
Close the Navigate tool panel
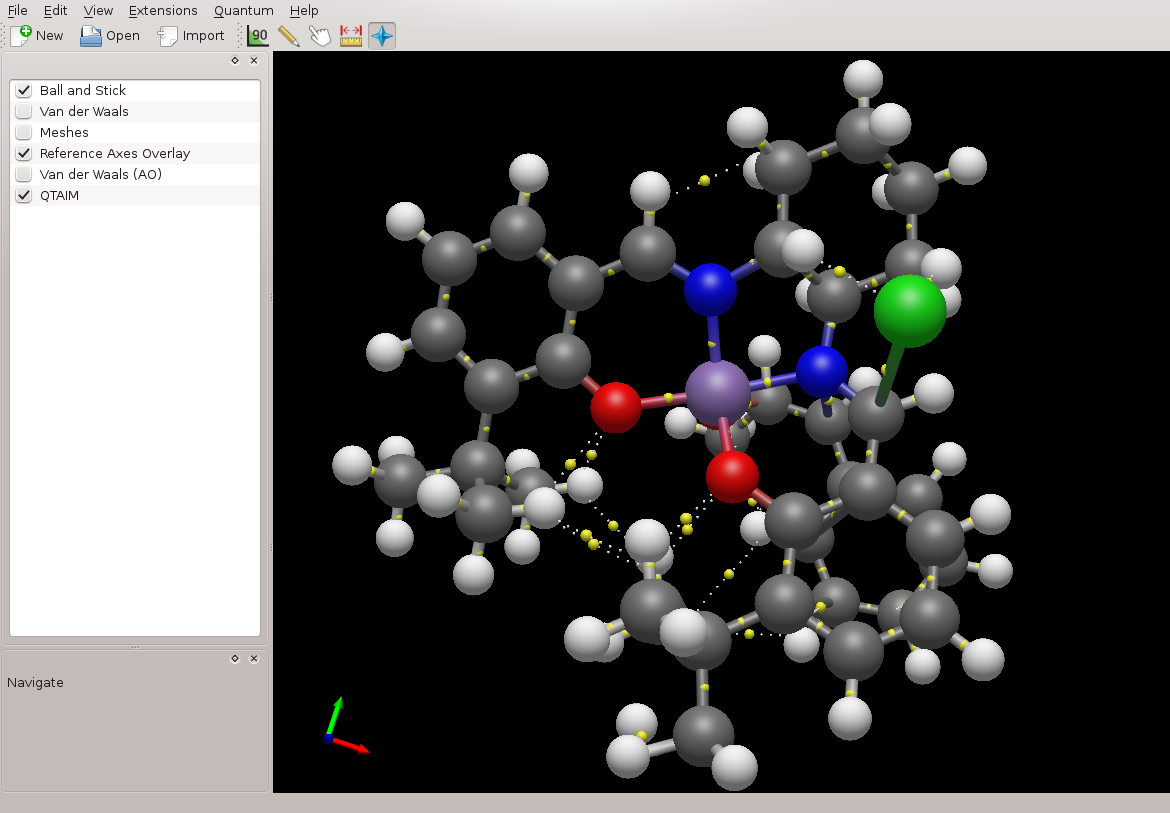point(254,659)
